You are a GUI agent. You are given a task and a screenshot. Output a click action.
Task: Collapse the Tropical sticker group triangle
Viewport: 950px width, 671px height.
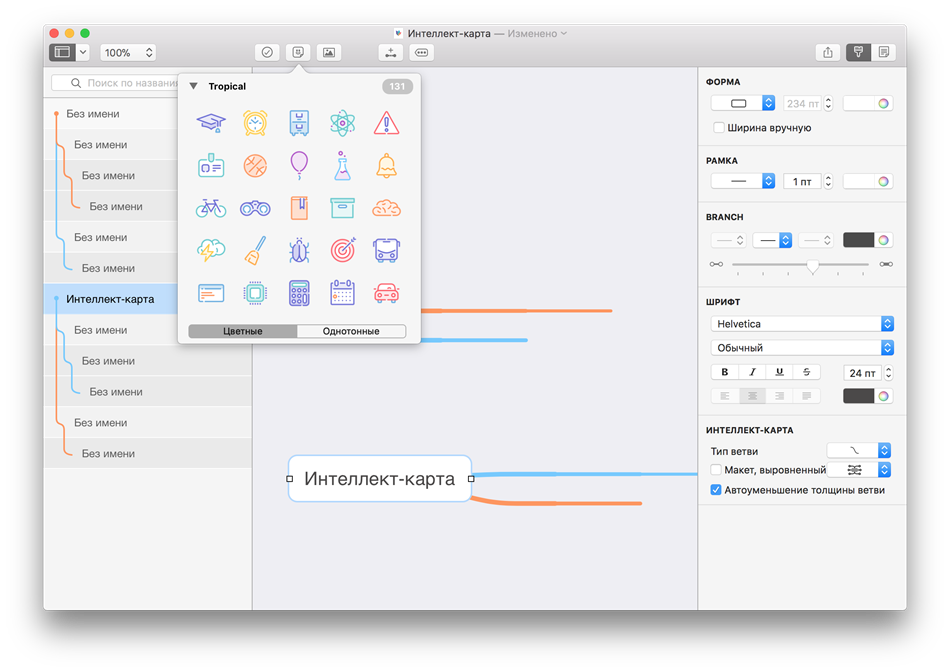pos(194,87)
